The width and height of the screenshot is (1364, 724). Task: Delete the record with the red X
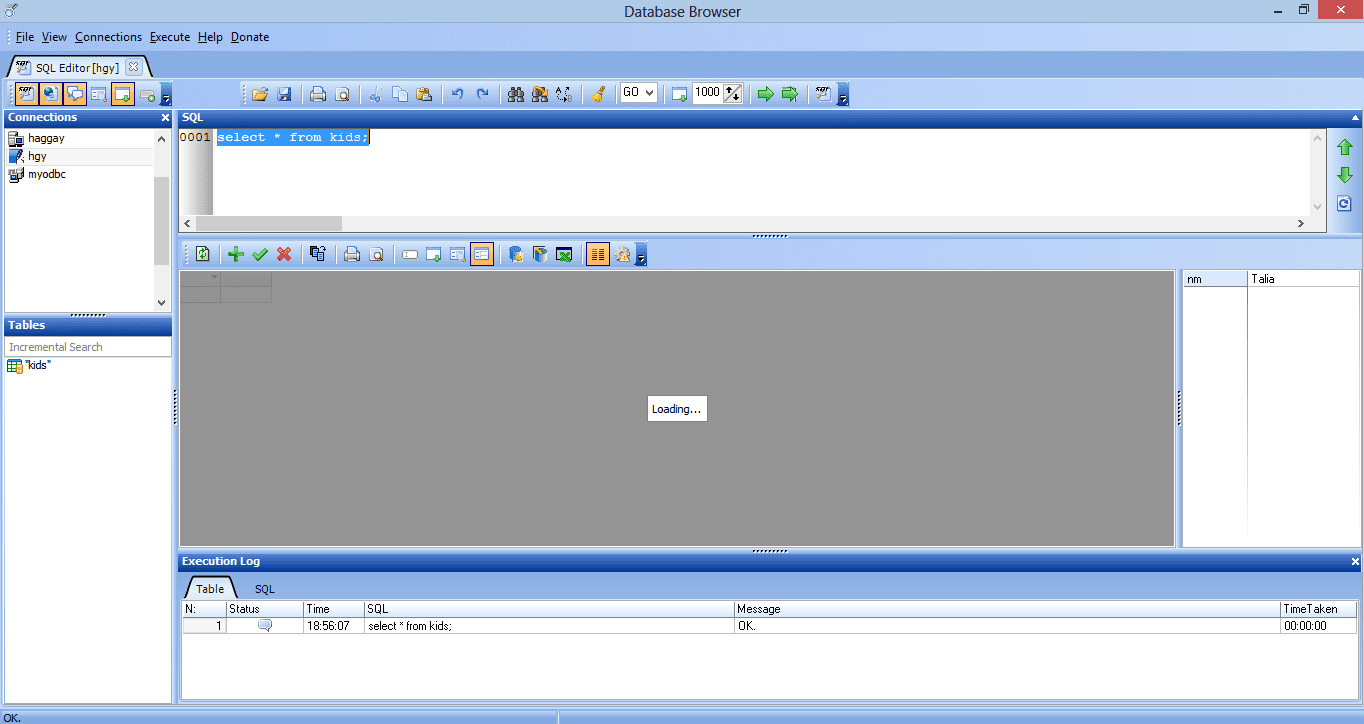coord(284,255)
